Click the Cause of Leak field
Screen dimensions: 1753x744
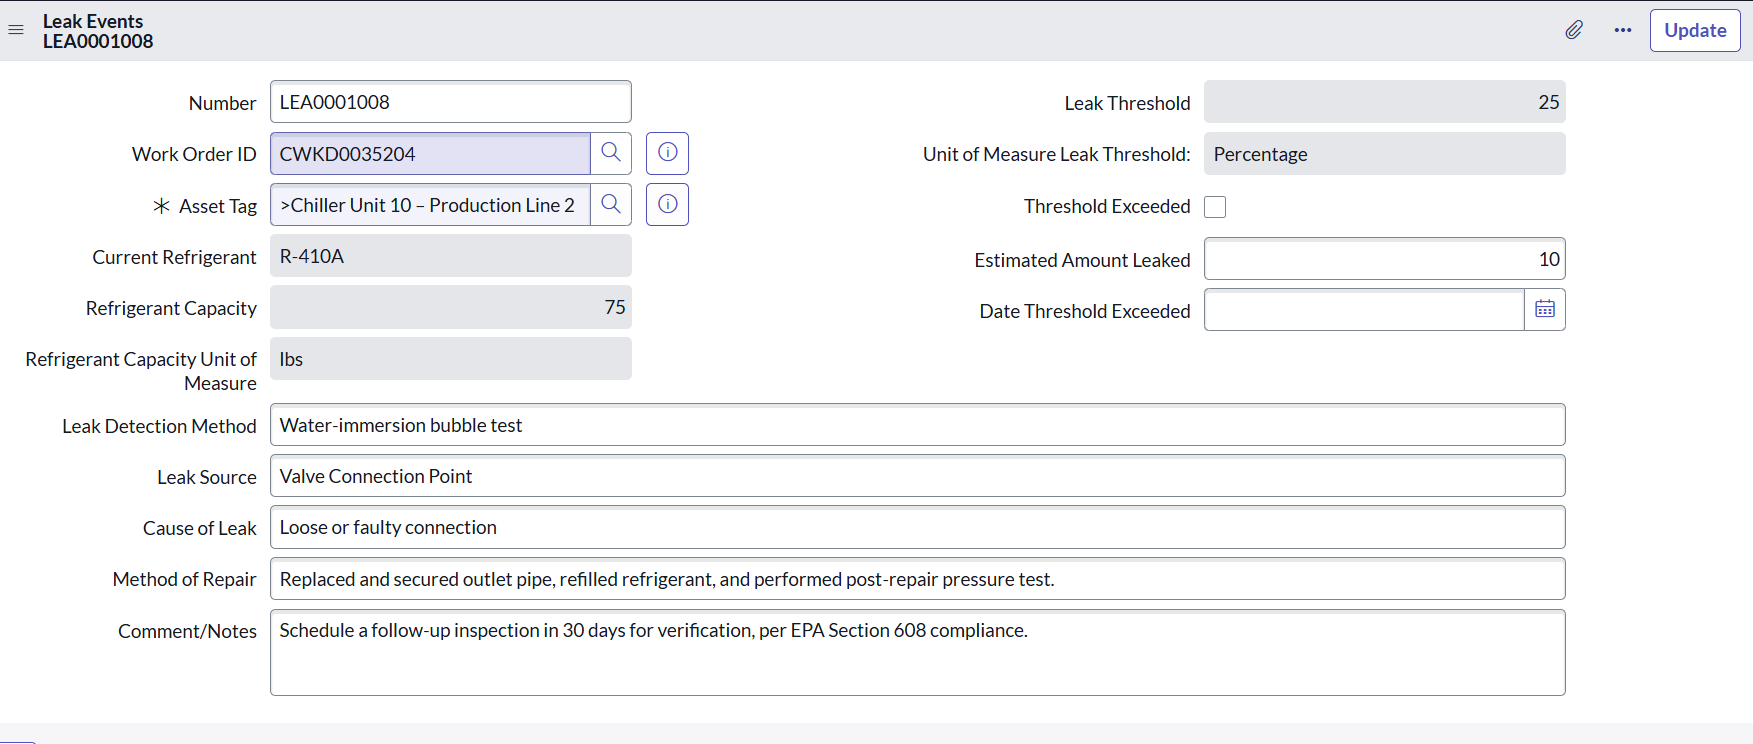click(x=917, y=527)
